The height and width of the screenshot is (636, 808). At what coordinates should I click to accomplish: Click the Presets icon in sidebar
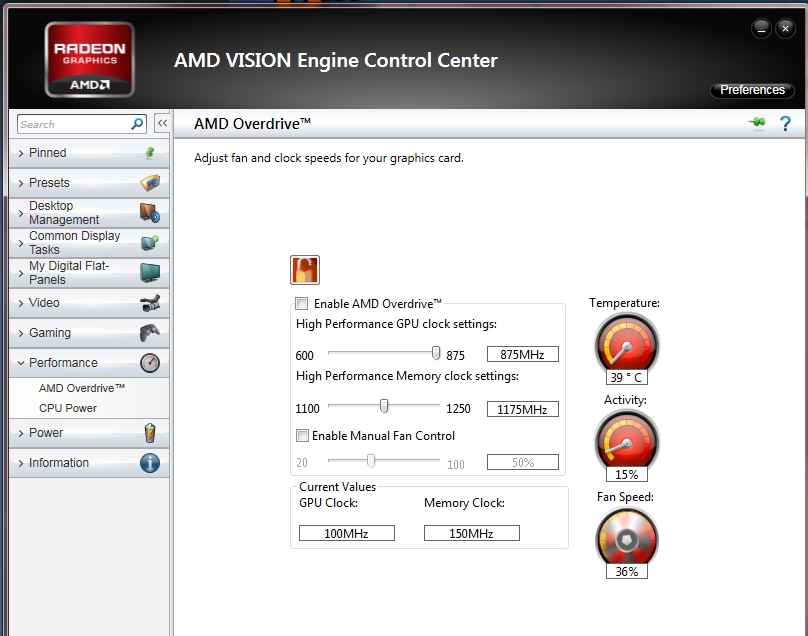tap(150, 182)
